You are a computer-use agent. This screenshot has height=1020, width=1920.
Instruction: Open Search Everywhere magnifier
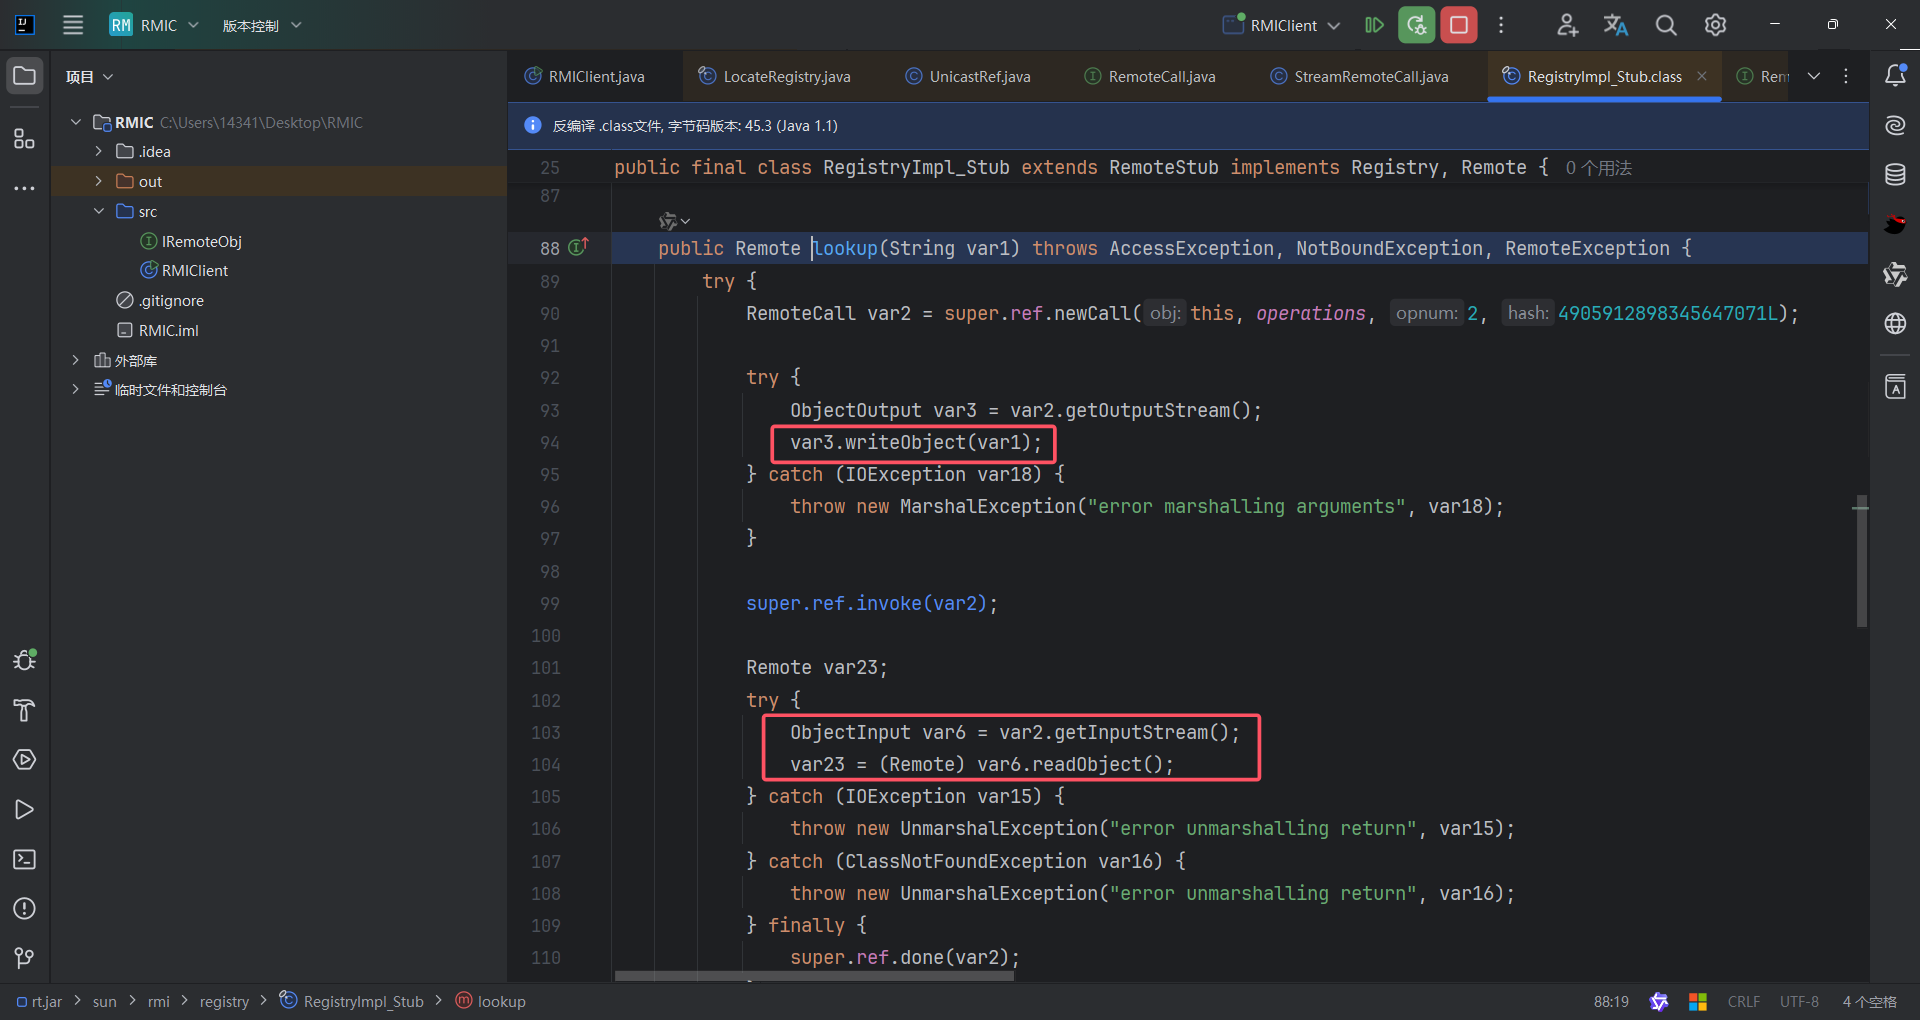click(x=1666, y=25)
